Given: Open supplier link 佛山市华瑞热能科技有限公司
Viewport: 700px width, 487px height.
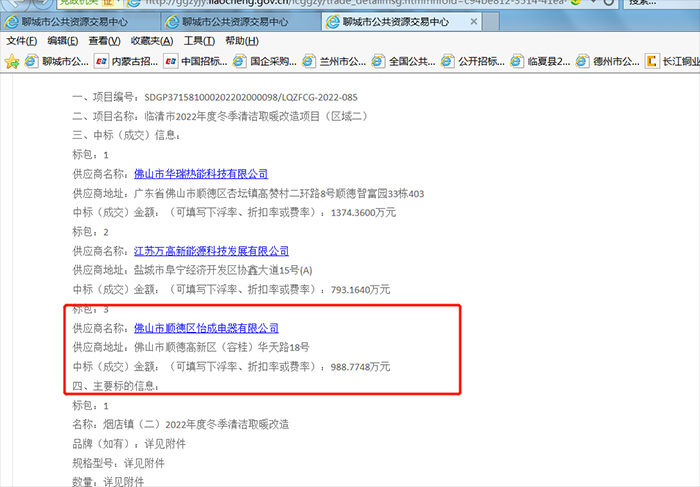Looking at the screenshot, I should [x=201, y=174].
